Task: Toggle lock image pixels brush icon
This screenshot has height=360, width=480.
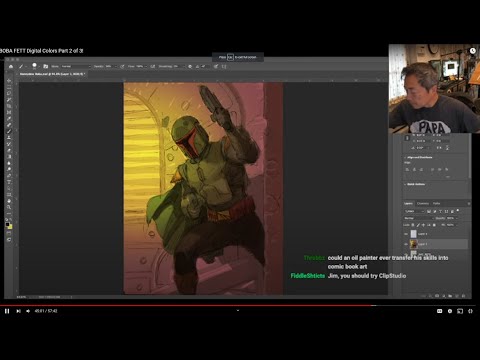Action: 418,225
